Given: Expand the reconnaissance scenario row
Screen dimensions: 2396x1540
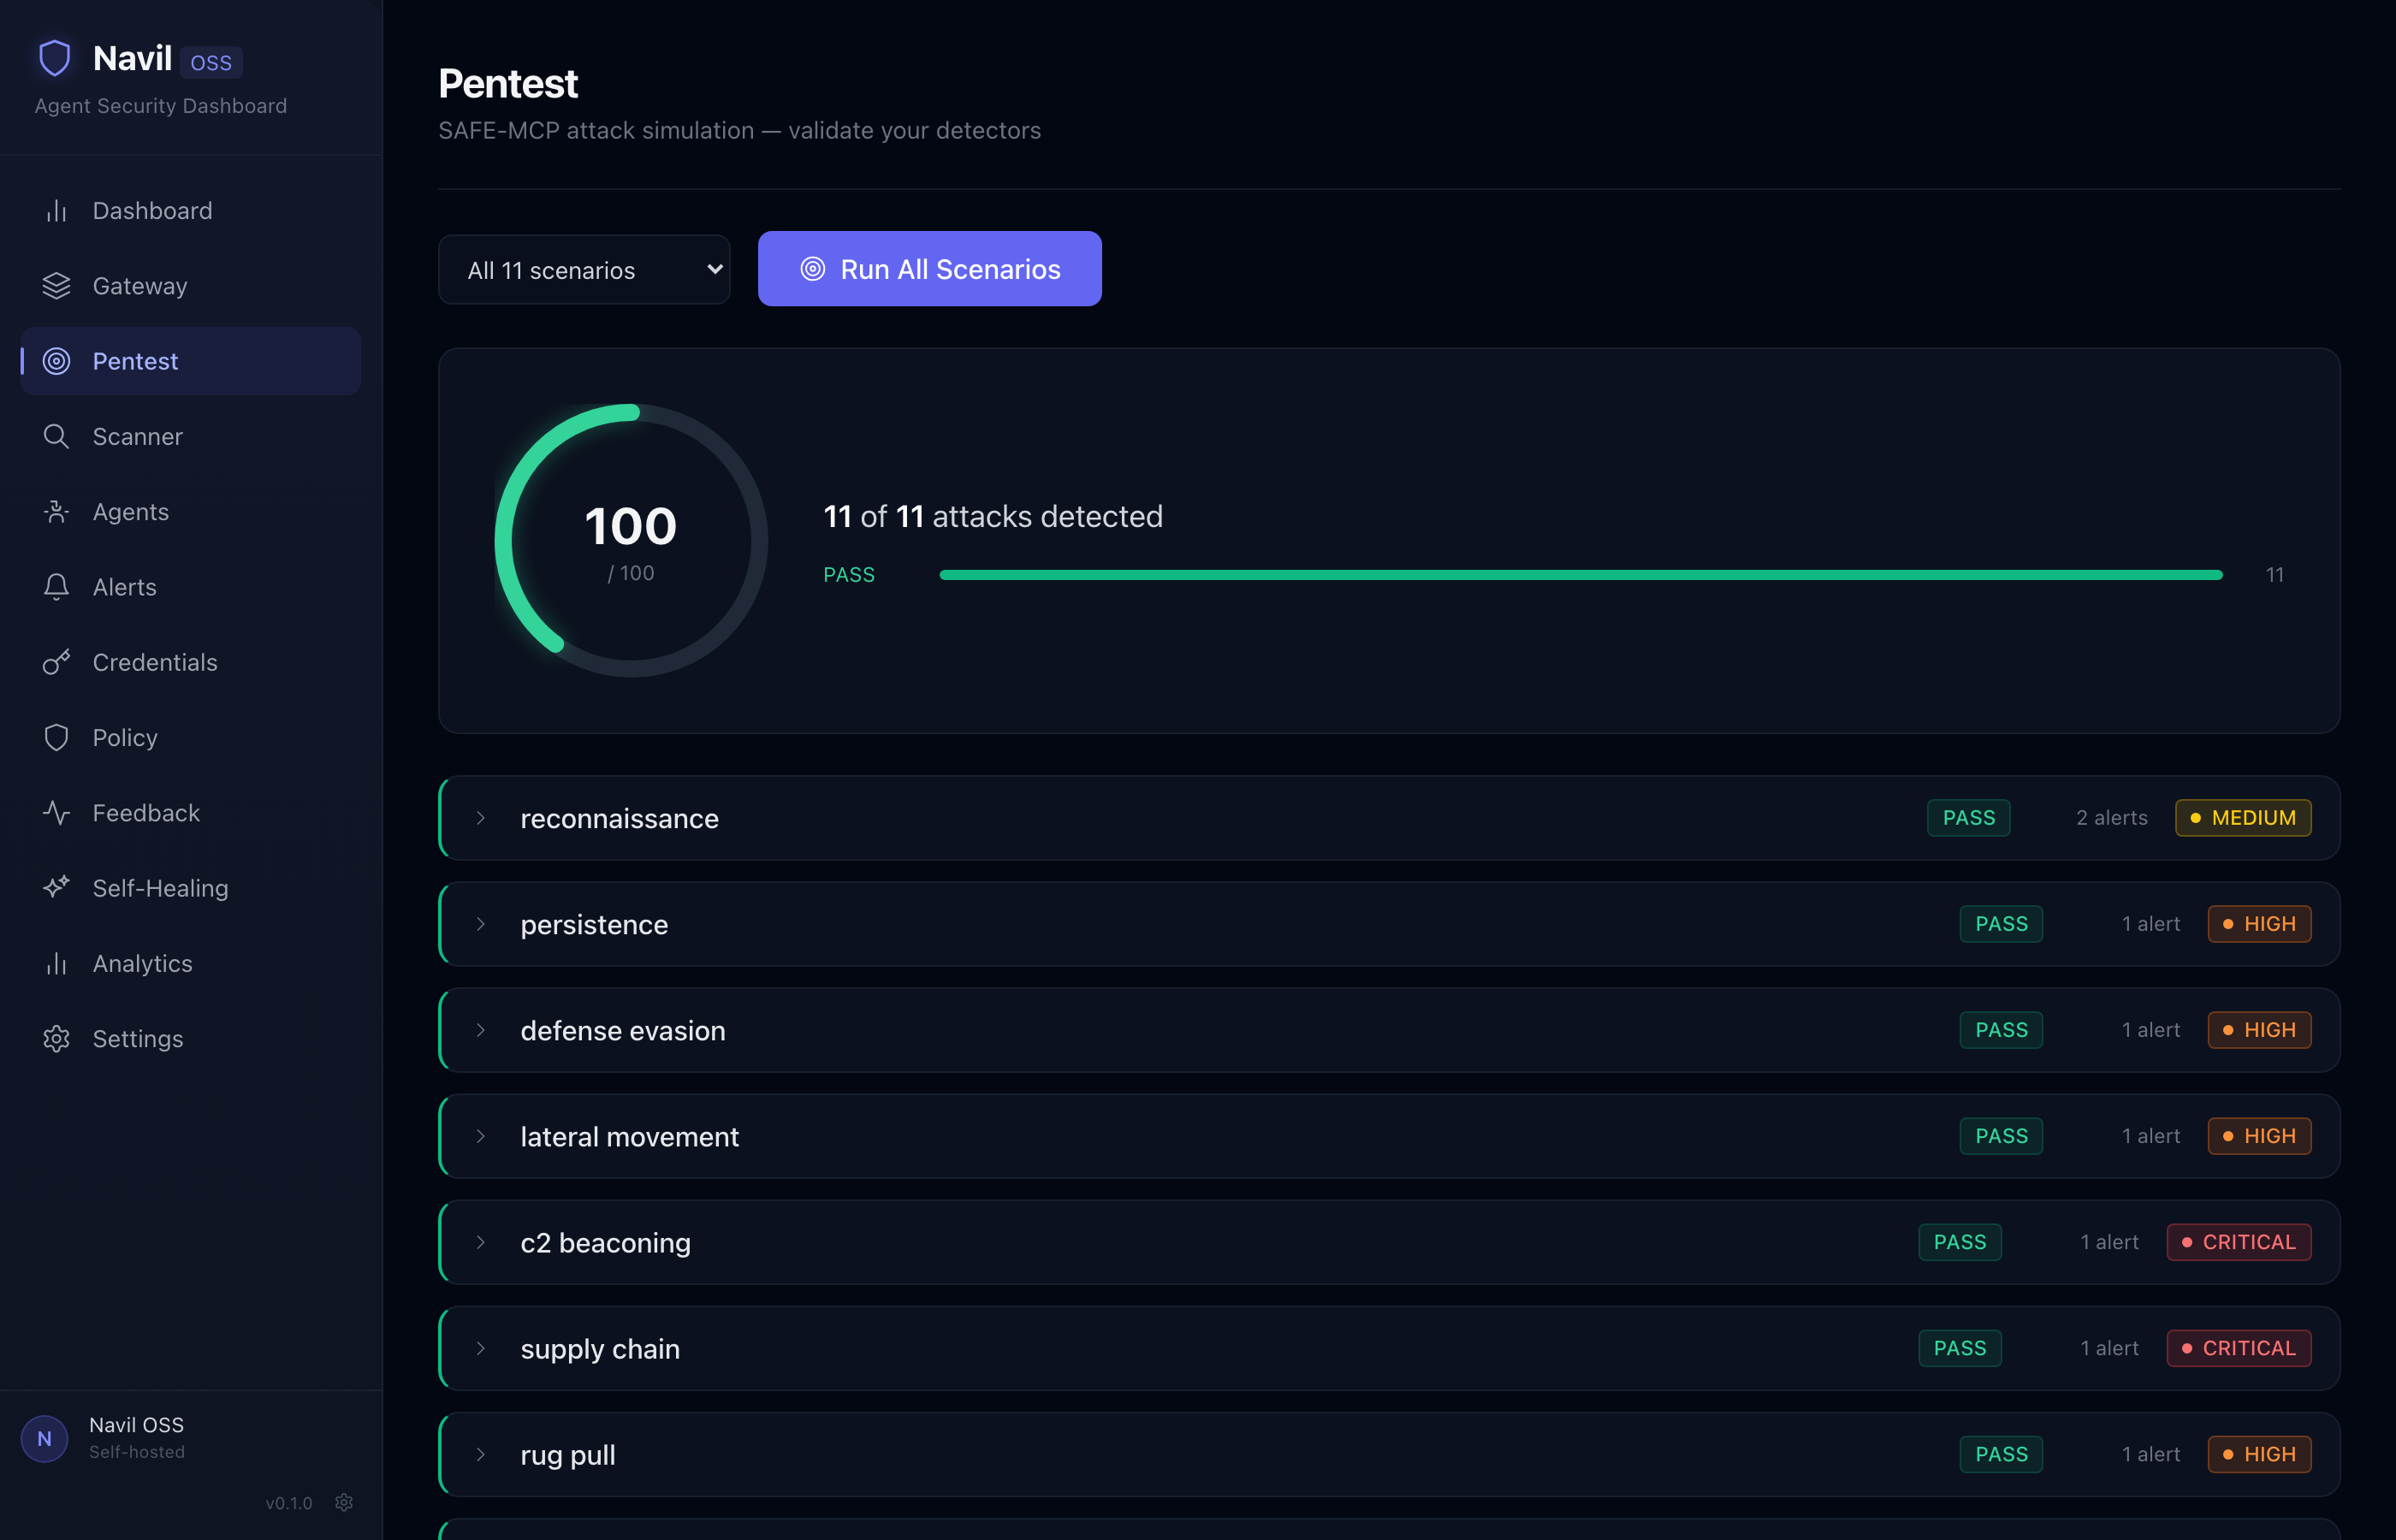Looking at the screenshot, I should pyautogui.click(x=481, y=818).
